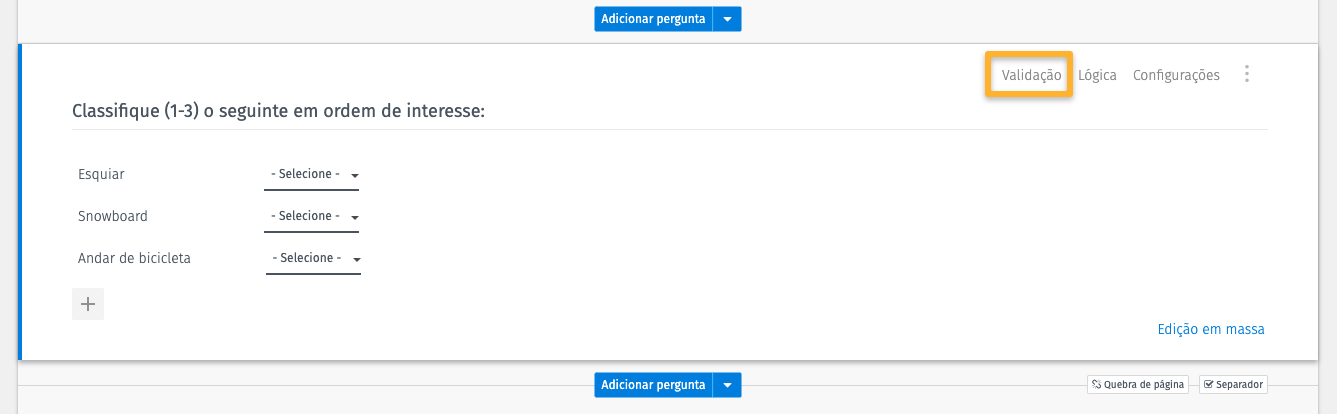Edit the Andar de bicicleta row label
Screen dimensions: 1337x414
(x=134, y=259)
